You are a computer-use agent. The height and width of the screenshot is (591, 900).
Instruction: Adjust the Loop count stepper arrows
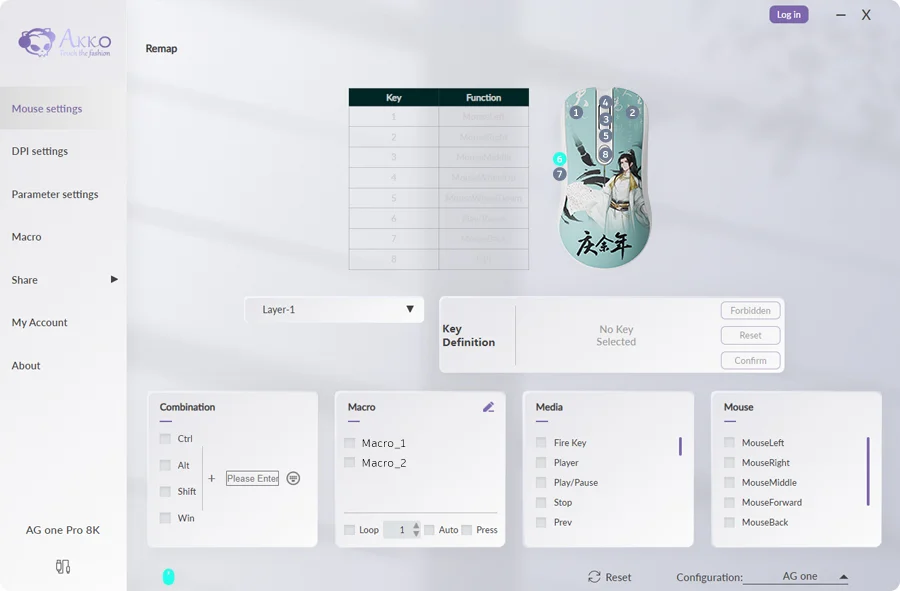(x=416, y=530)
